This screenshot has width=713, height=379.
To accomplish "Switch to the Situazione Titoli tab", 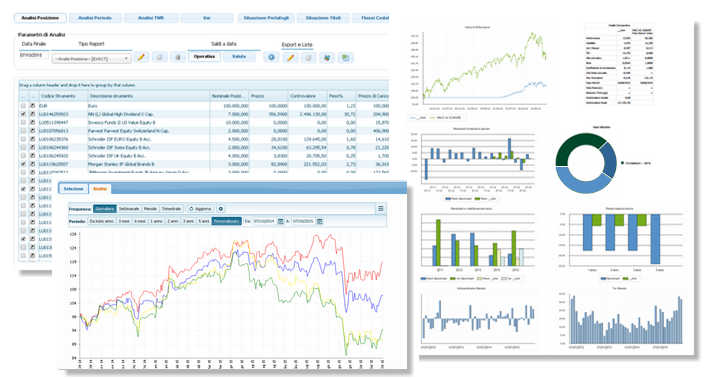I will click(x=323, y=18).
